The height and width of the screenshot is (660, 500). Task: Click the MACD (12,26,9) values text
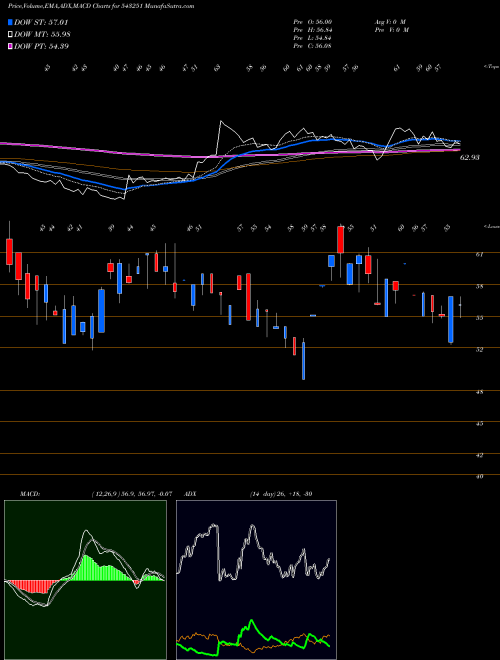(x=131, y=494)
